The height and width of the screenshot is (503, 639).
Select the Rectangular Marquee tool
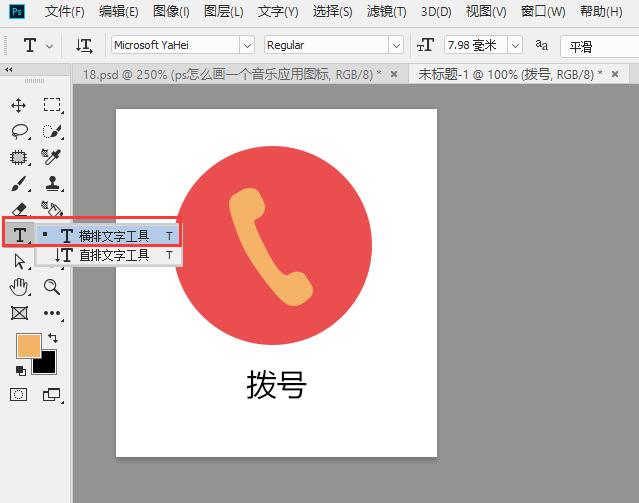point(52,105)
